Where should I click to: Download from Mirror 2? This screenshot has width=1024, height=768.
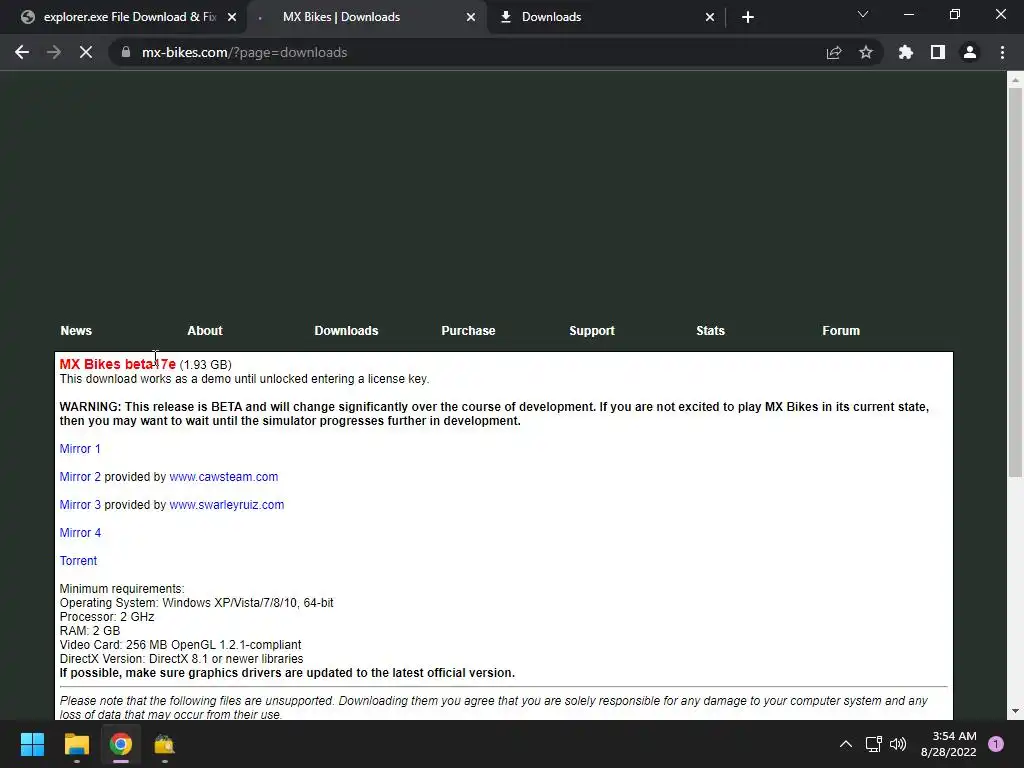(80, 477)
